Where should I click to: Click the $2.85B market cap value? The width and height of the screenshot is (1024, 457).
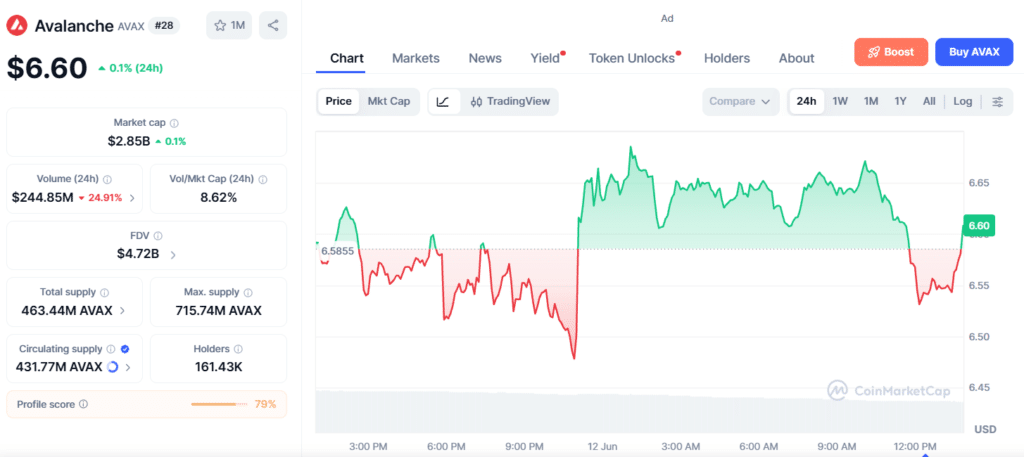[129, 141]
